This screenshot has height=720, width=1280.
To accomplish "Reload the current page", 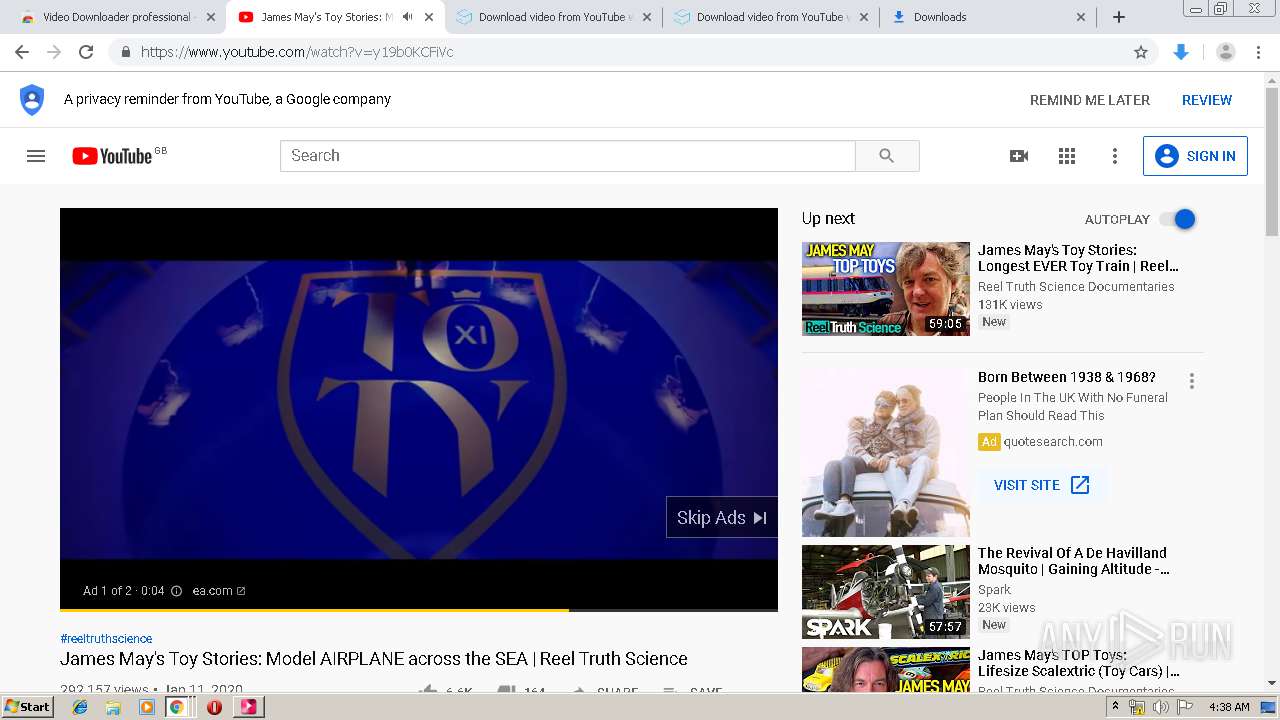I will coord(86,52).
